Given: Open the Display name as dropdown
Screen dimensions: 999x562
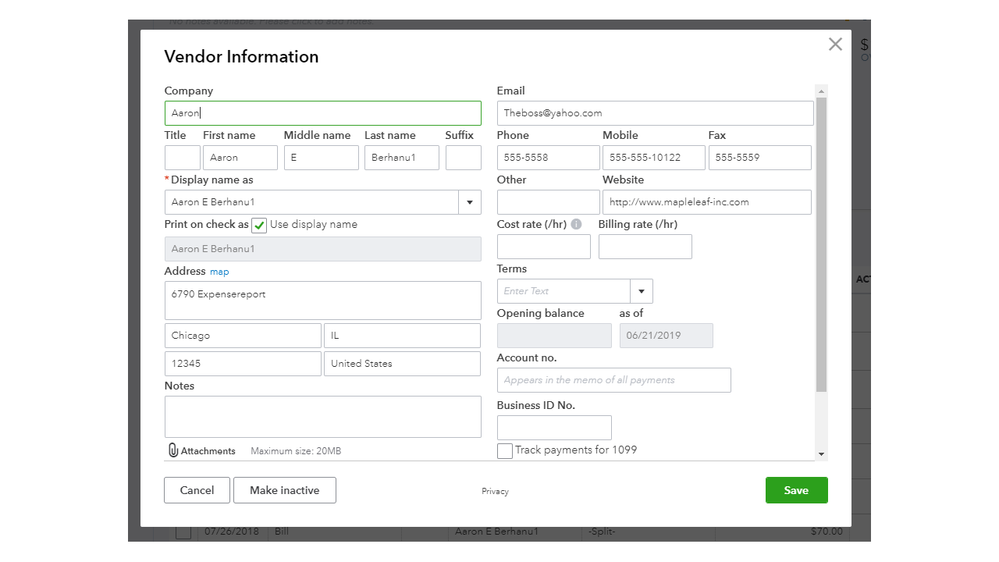Looking at the screenshot, I should [x=470, y=202].
